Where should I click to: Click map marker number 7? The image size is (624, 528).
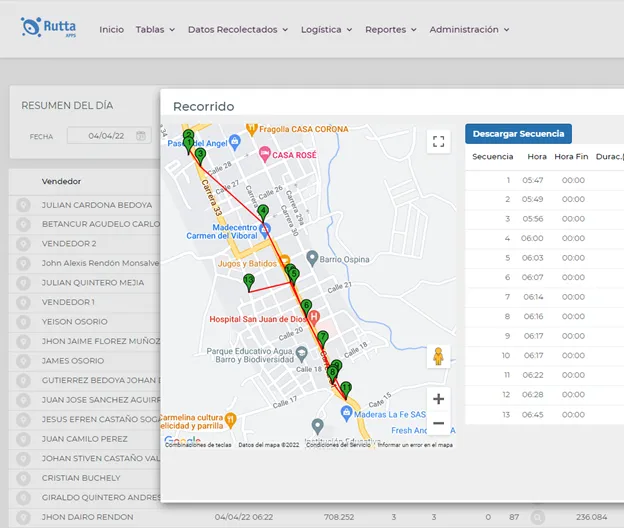(323, 339)
